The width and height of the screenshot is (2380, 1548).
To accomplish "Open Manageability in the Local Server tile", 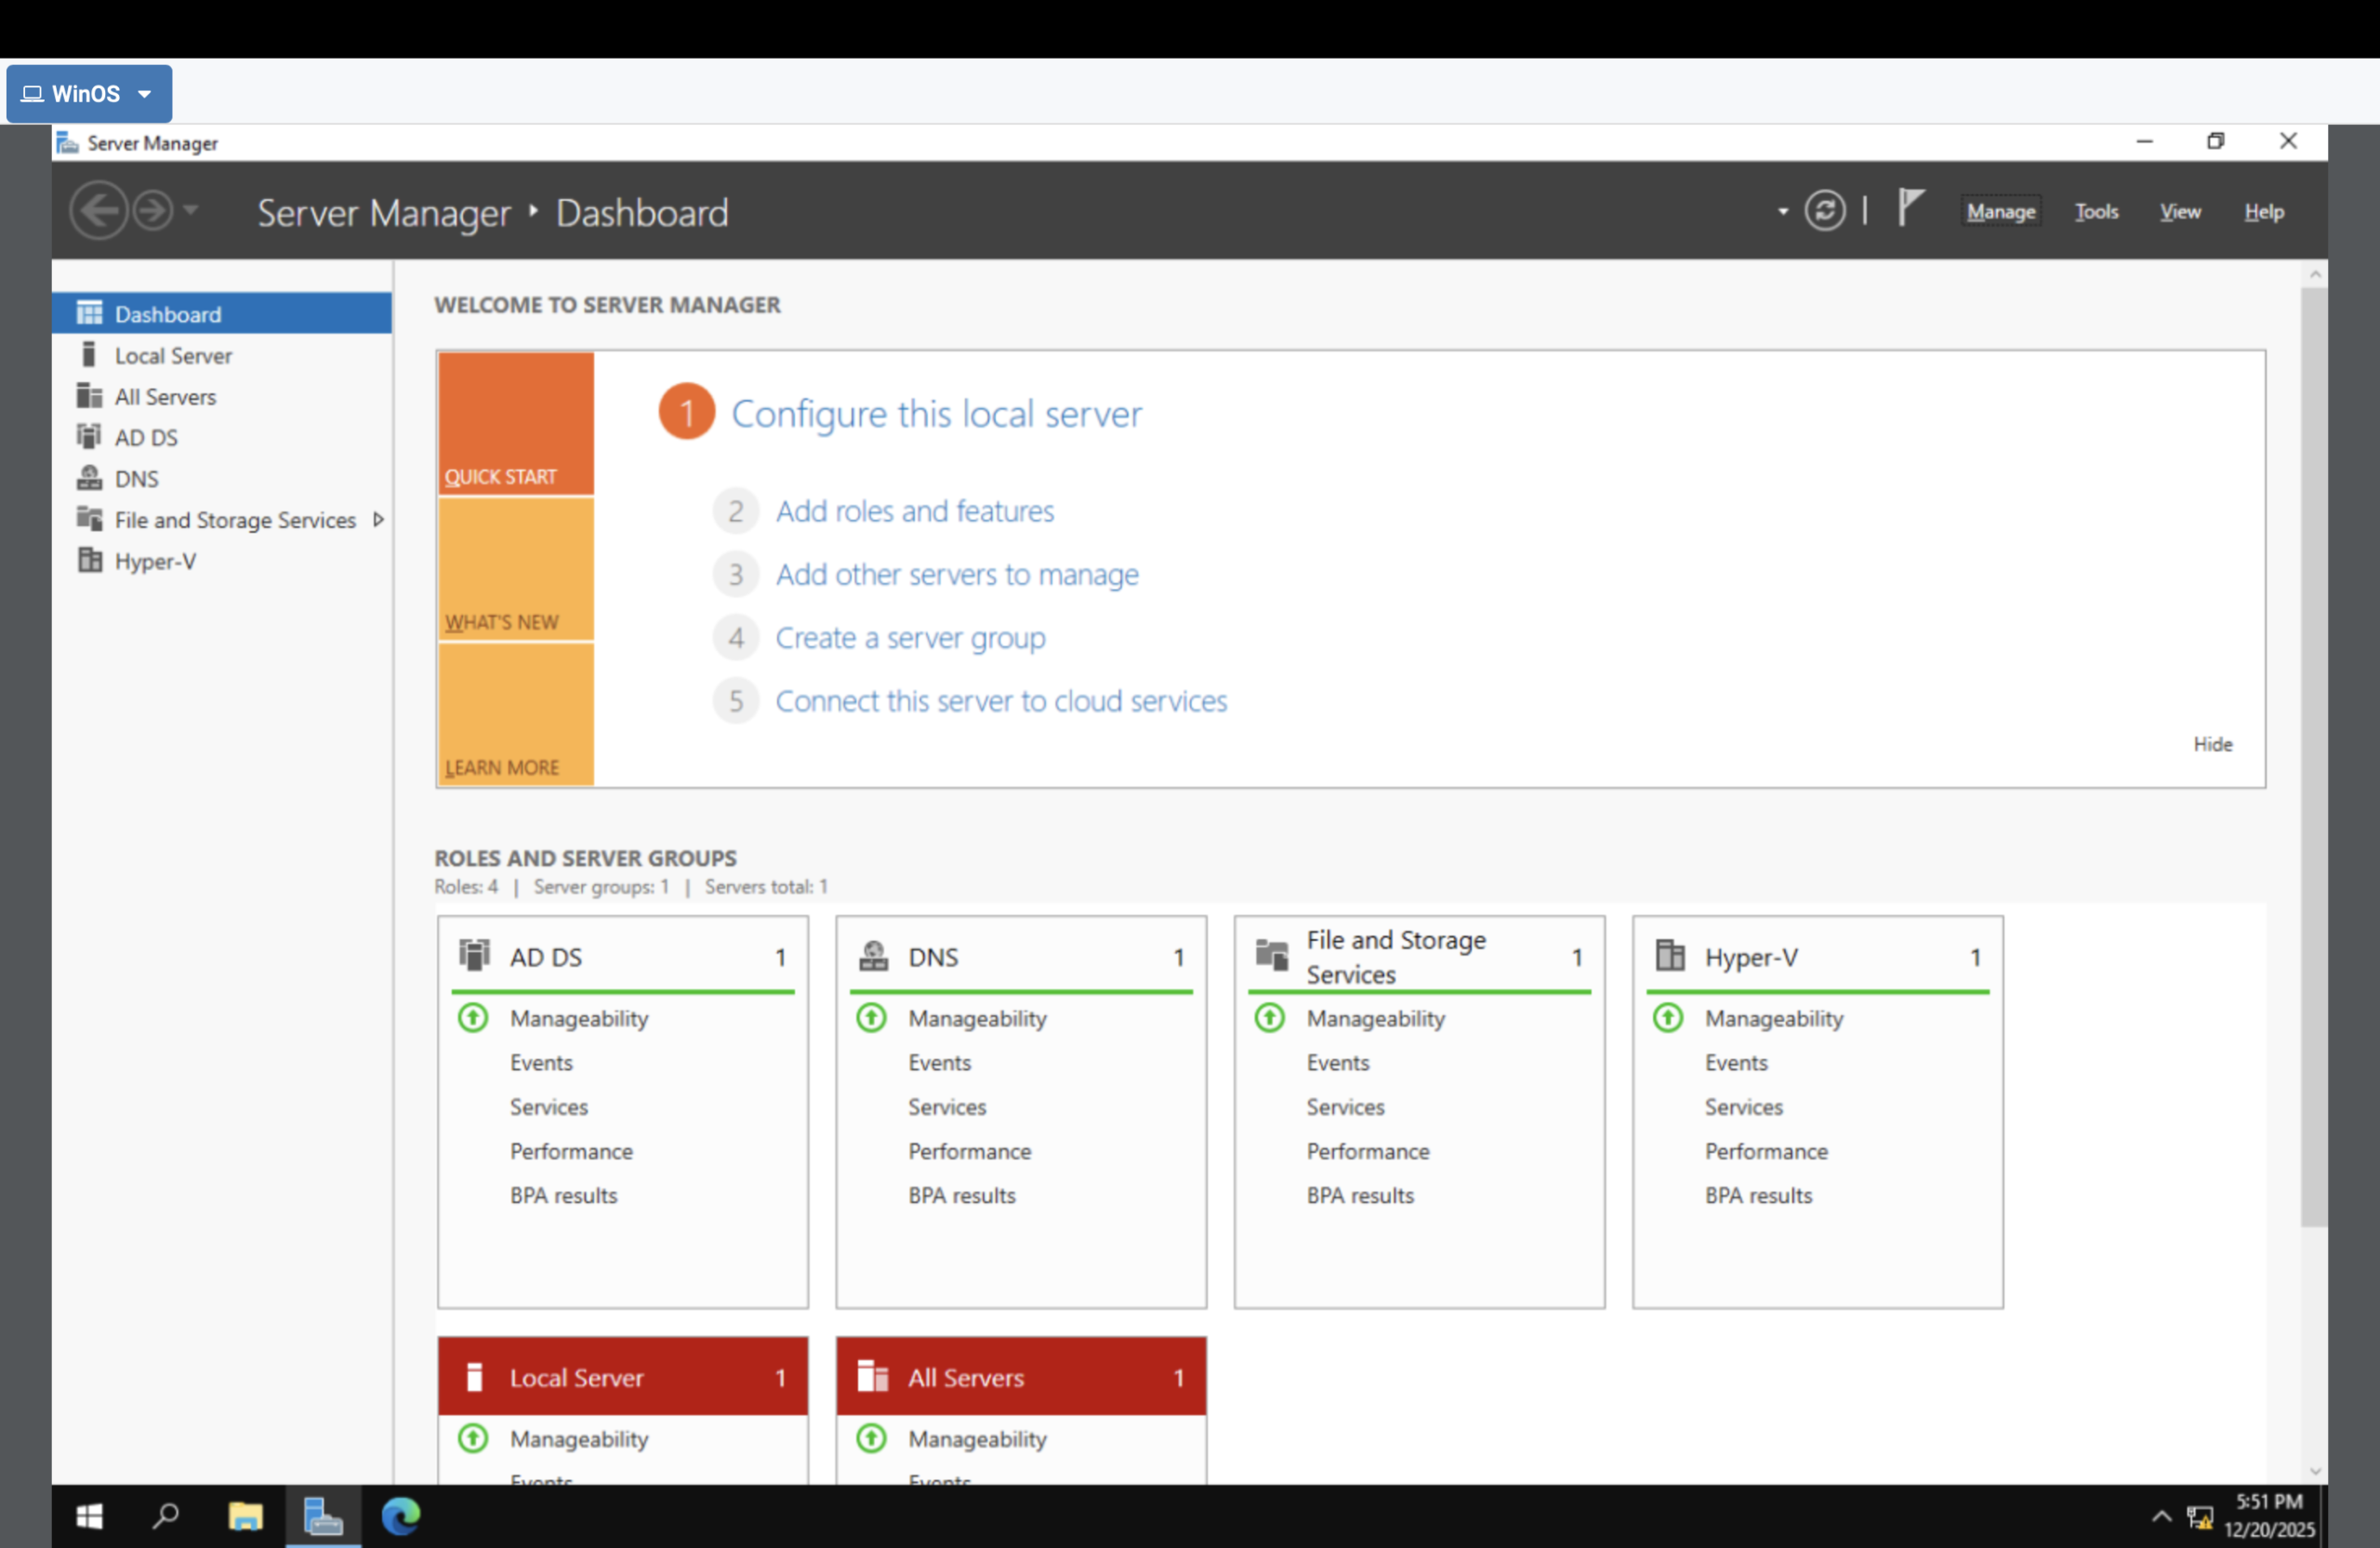I will point(580,1439).
